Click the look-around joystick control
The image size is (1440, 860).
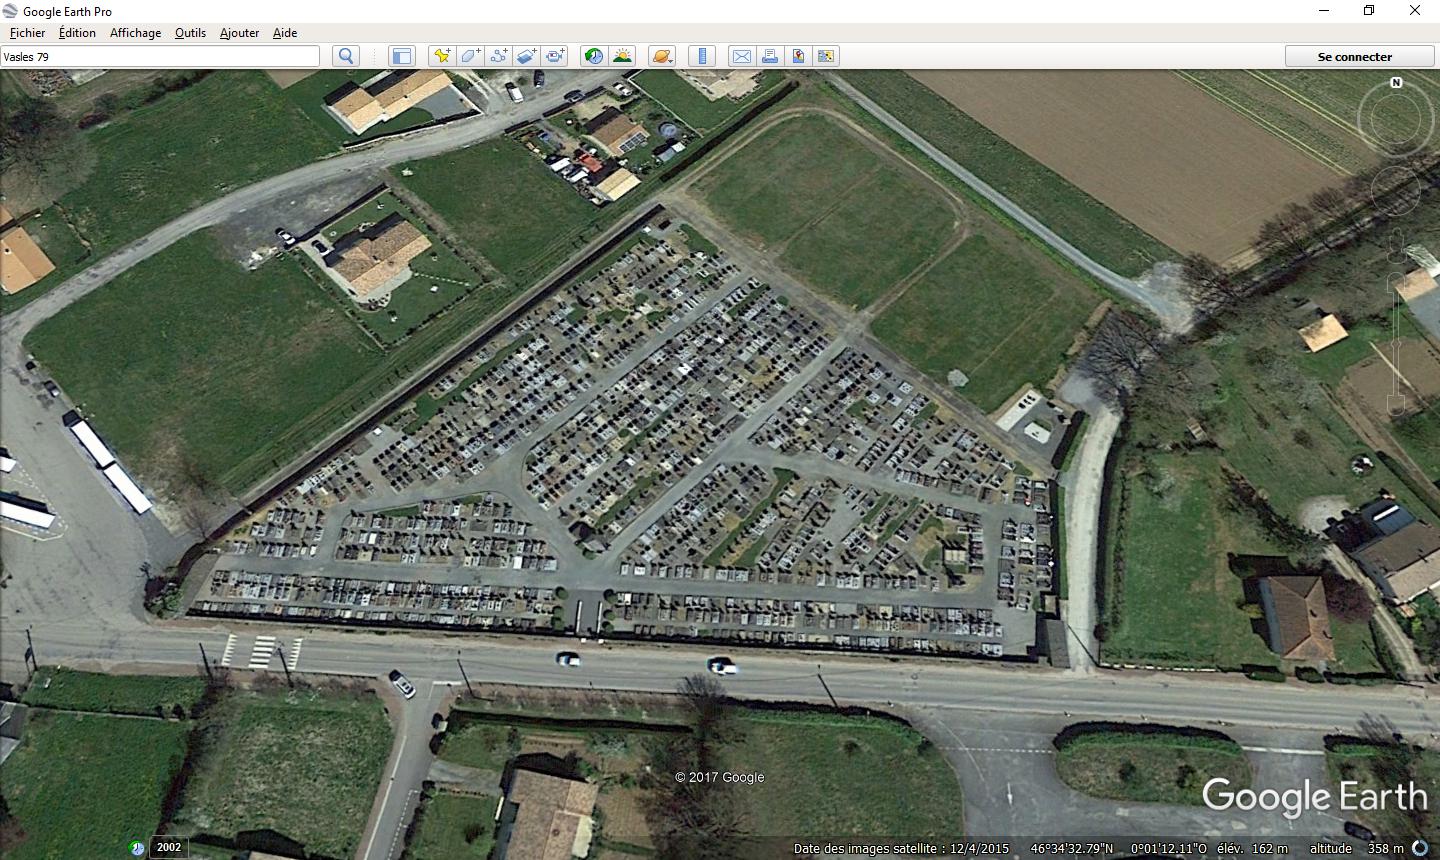[1396, 119]
